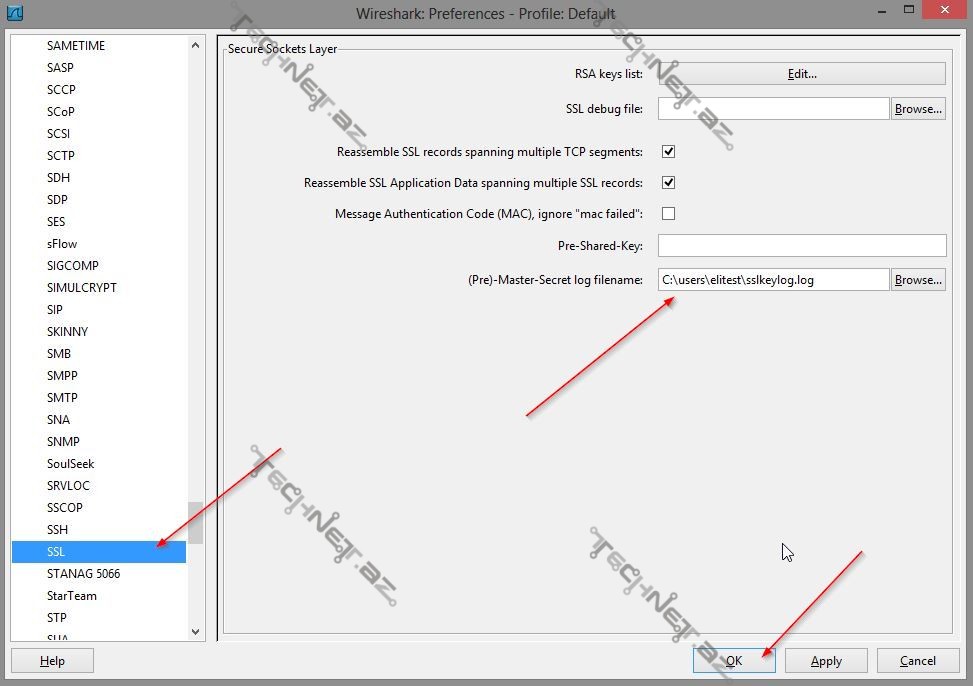Screen dimensions: 973x686
Task: Browse for the SSL debug file
Action: [918, 109]
